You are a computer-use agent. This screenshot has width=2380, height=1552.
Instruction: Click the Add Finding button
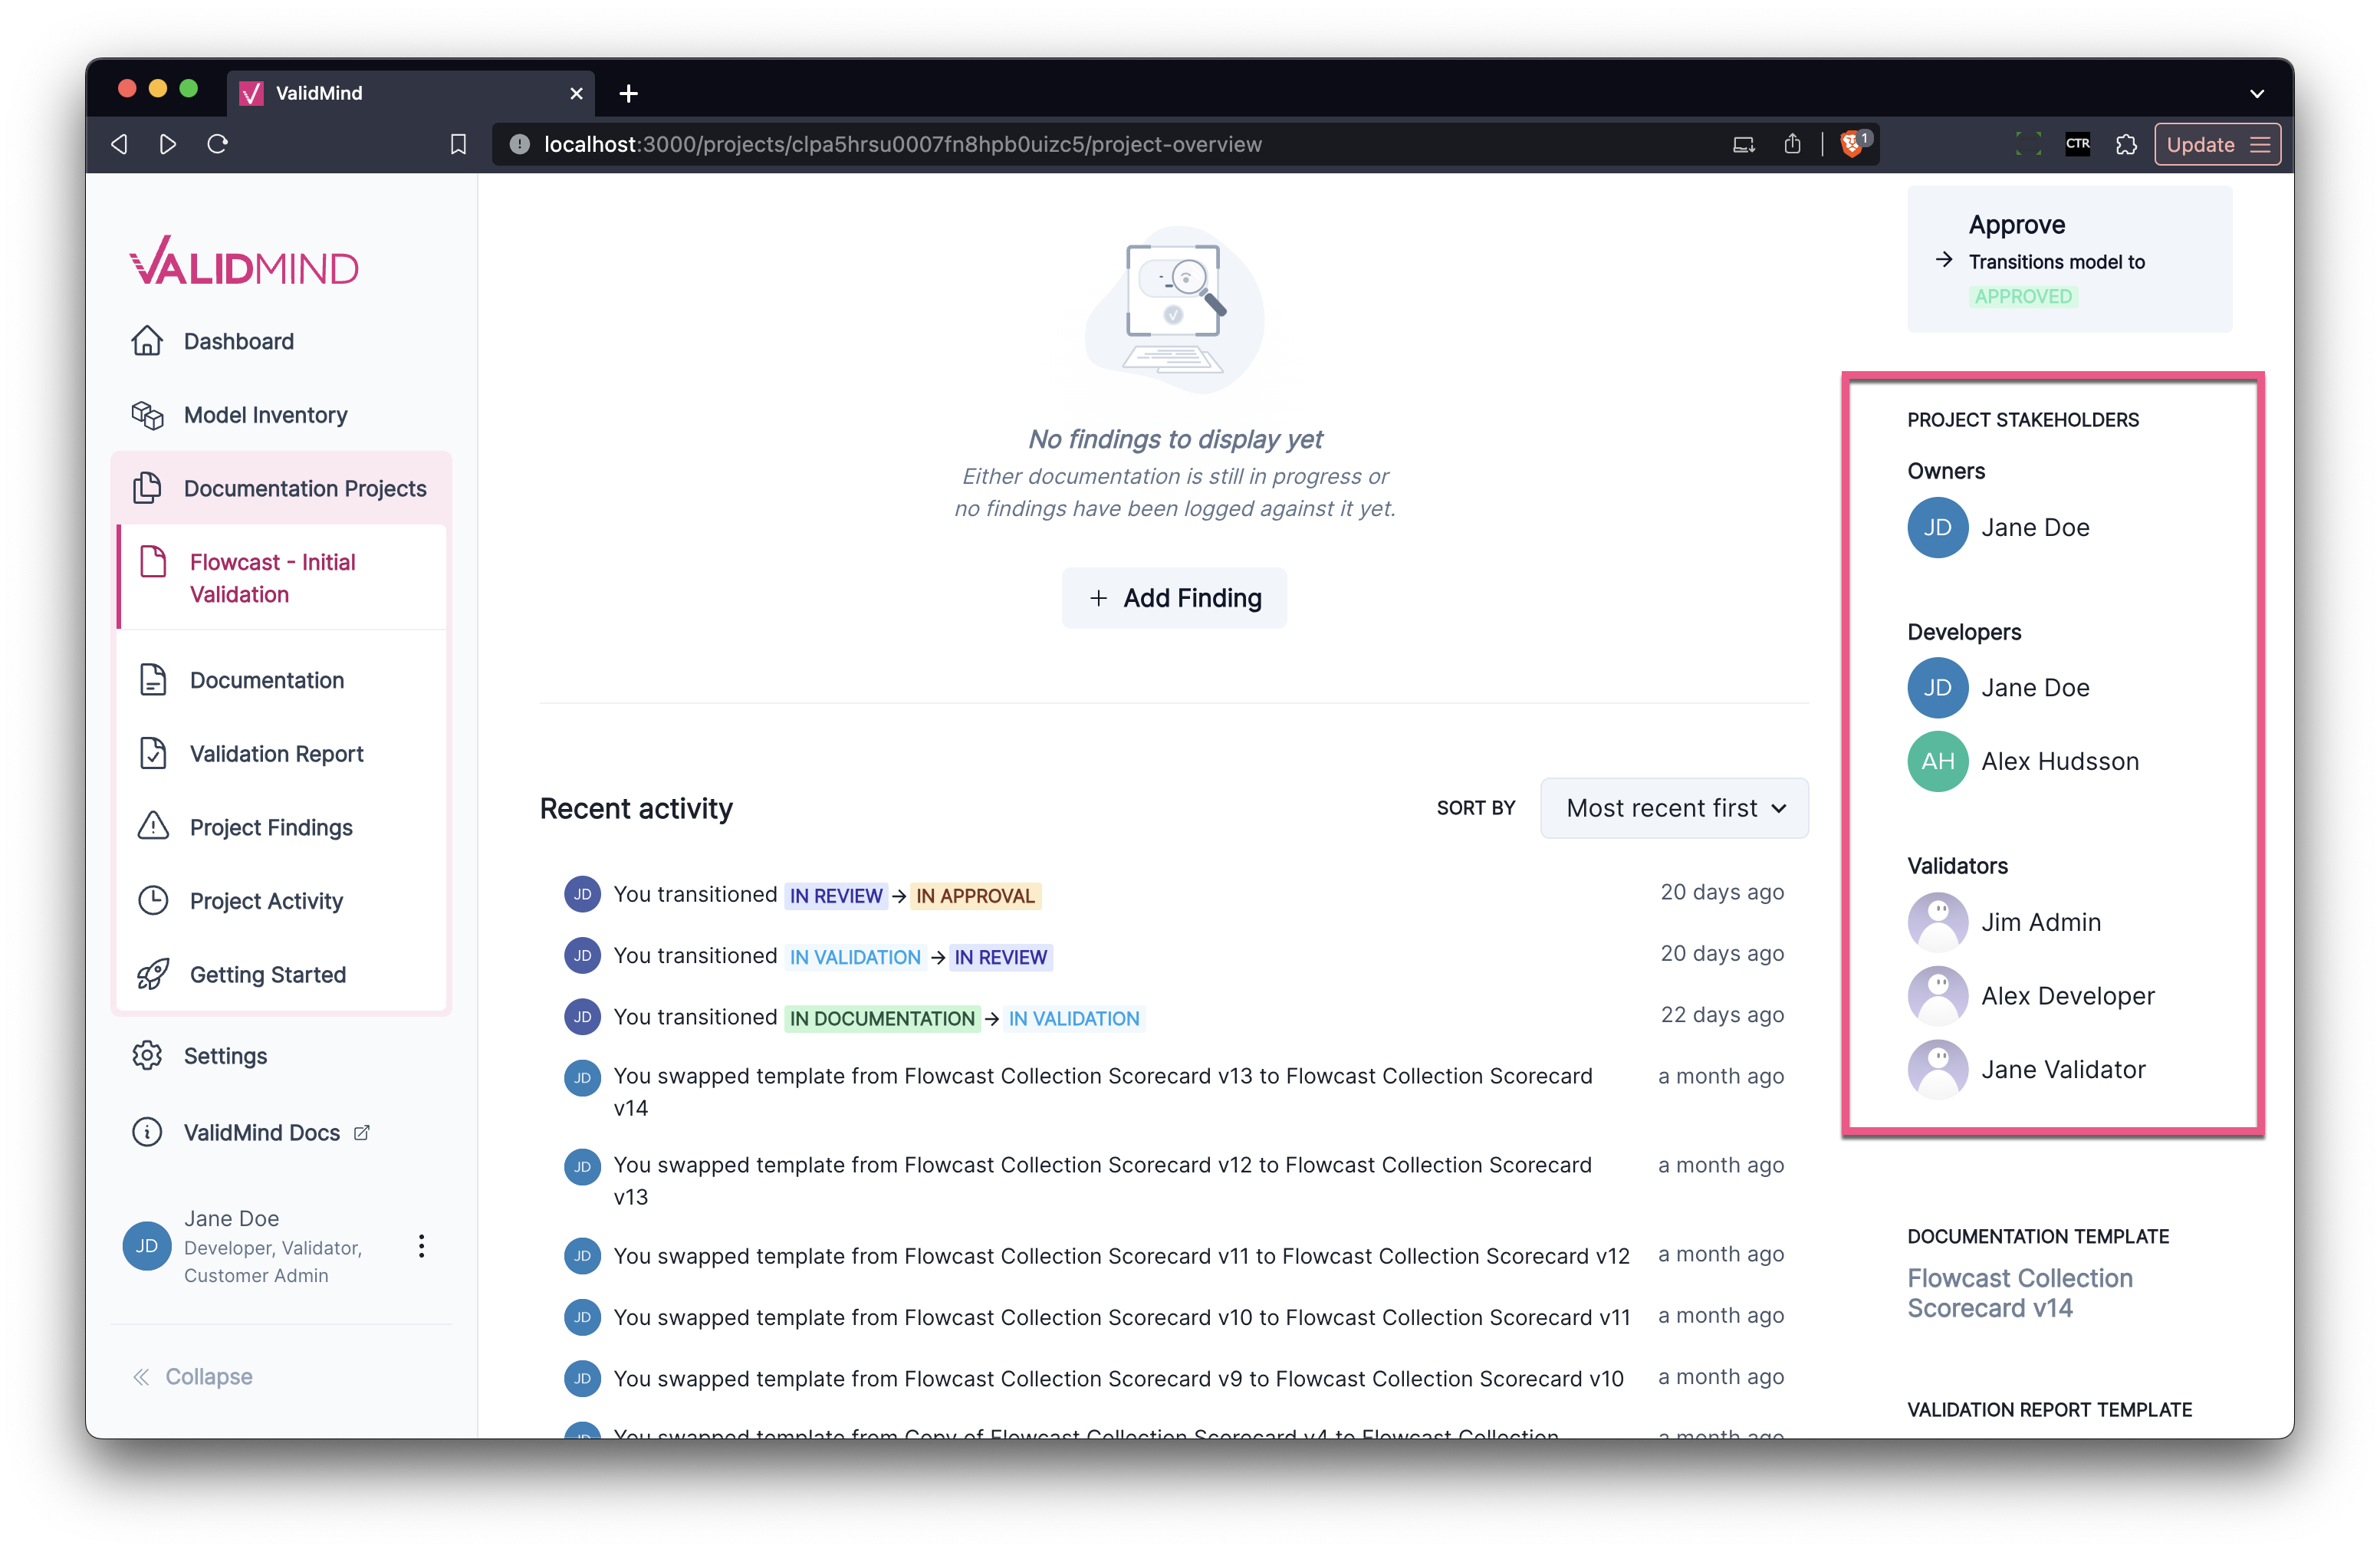(x=1174, y=598)
